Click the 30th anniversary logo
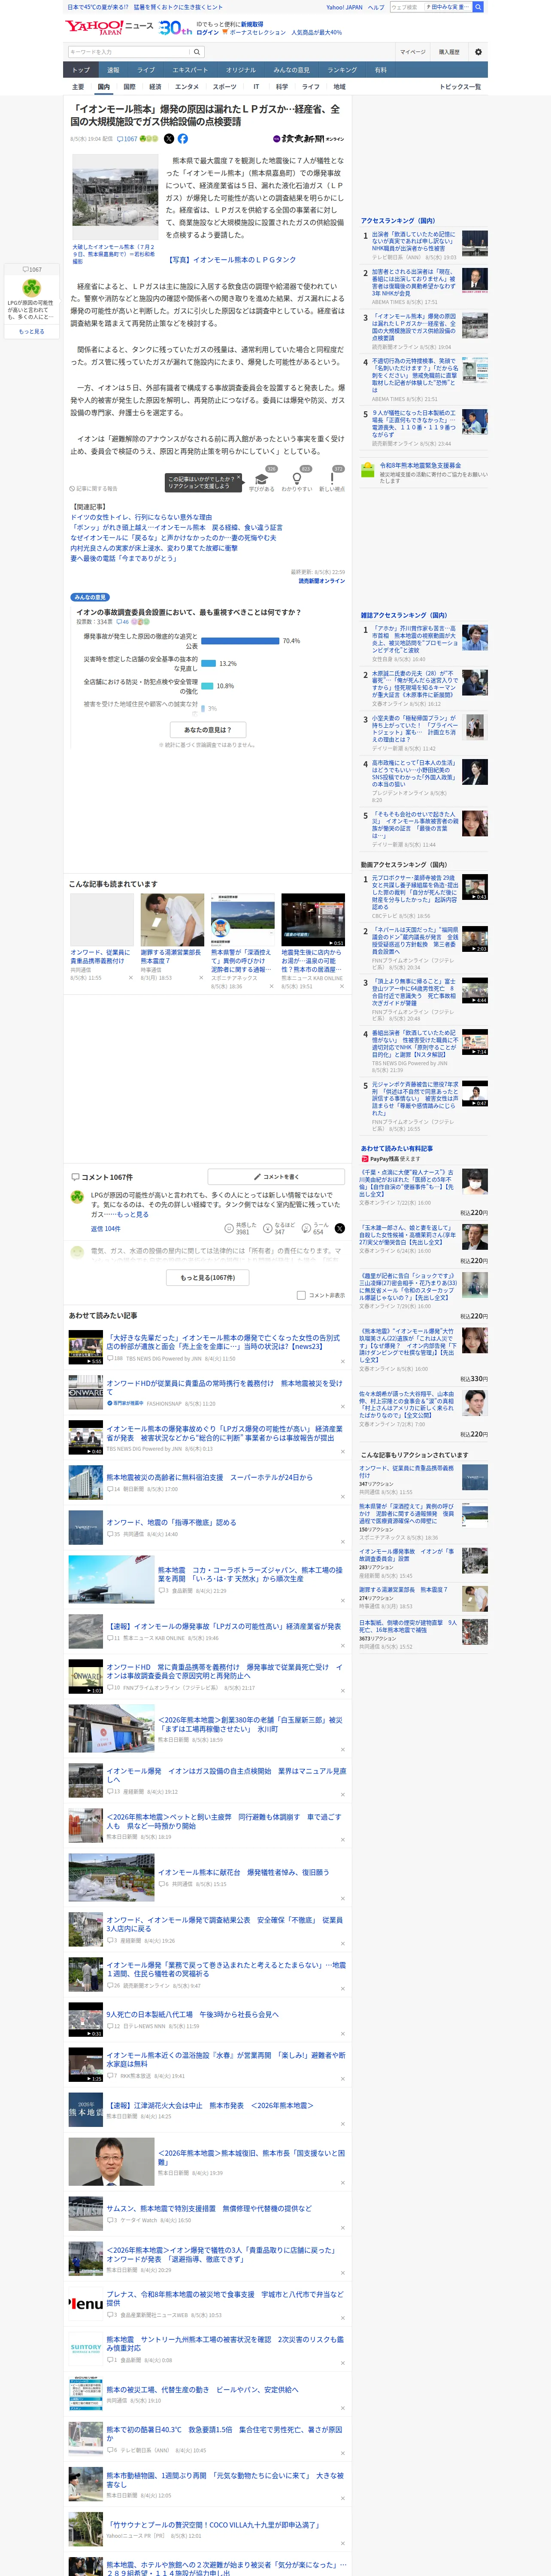The height and width of the screenshot is (2576, 551). pos(175,28)
